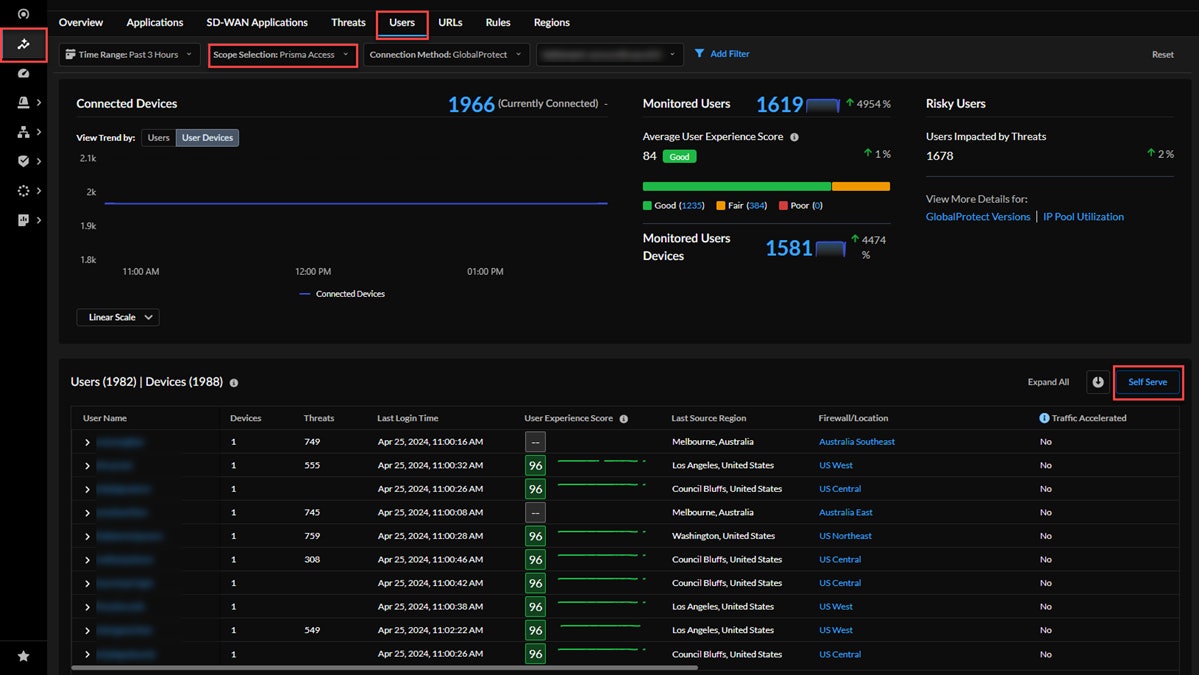
Task: Open the GlobalProtect Versions link
Action: click(977, 216)
